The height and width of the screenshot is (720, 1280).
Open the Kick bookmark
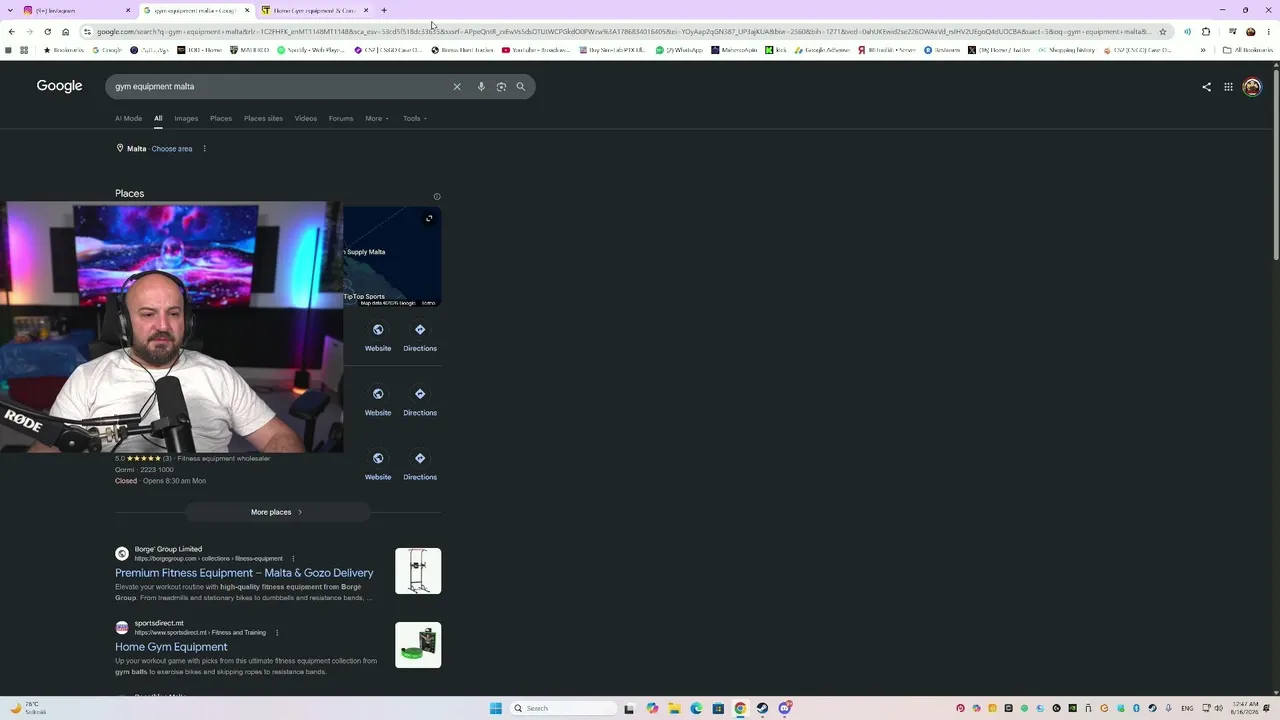point(776,50)
